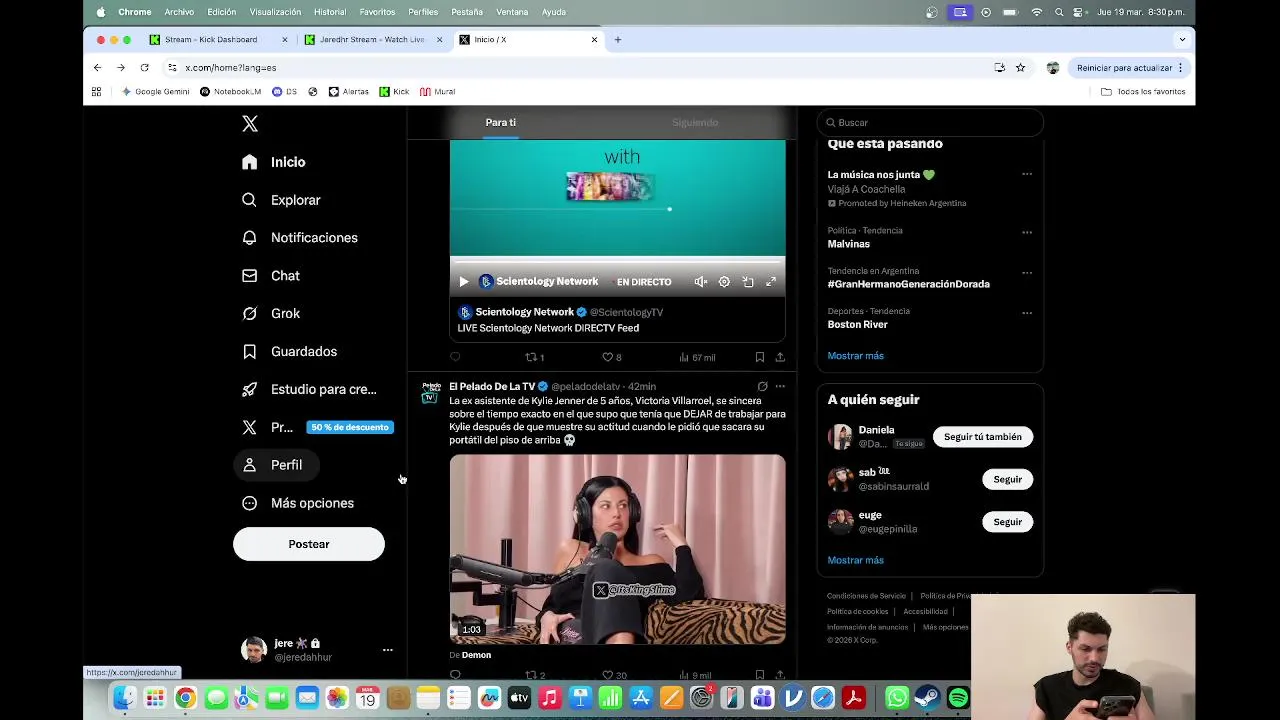Open account menu dots next to jere

[x=388, y=650]
